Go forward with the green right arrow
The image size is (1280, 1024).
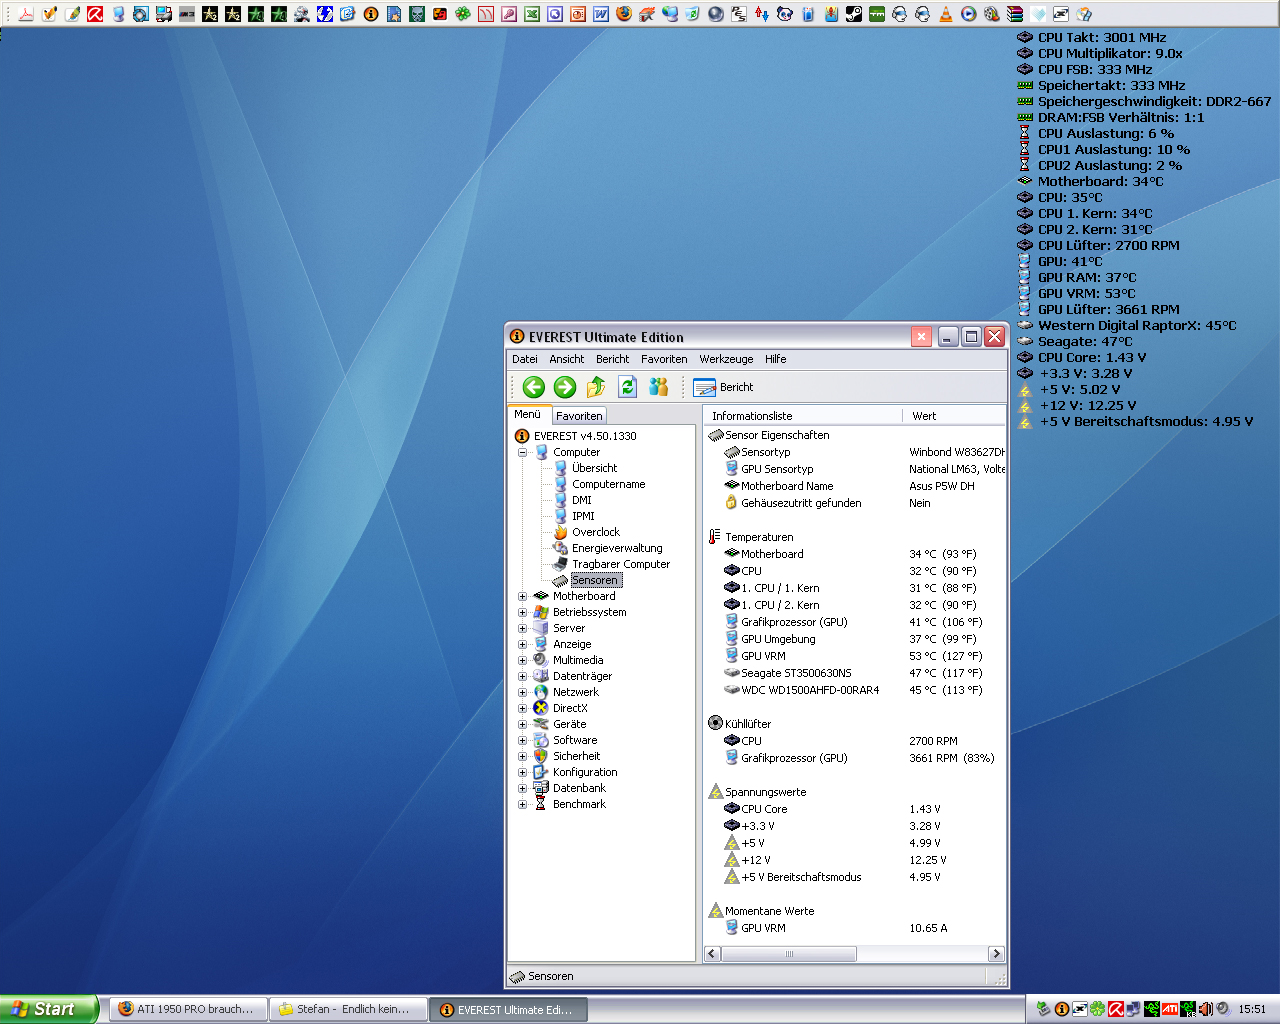[565, 387]
